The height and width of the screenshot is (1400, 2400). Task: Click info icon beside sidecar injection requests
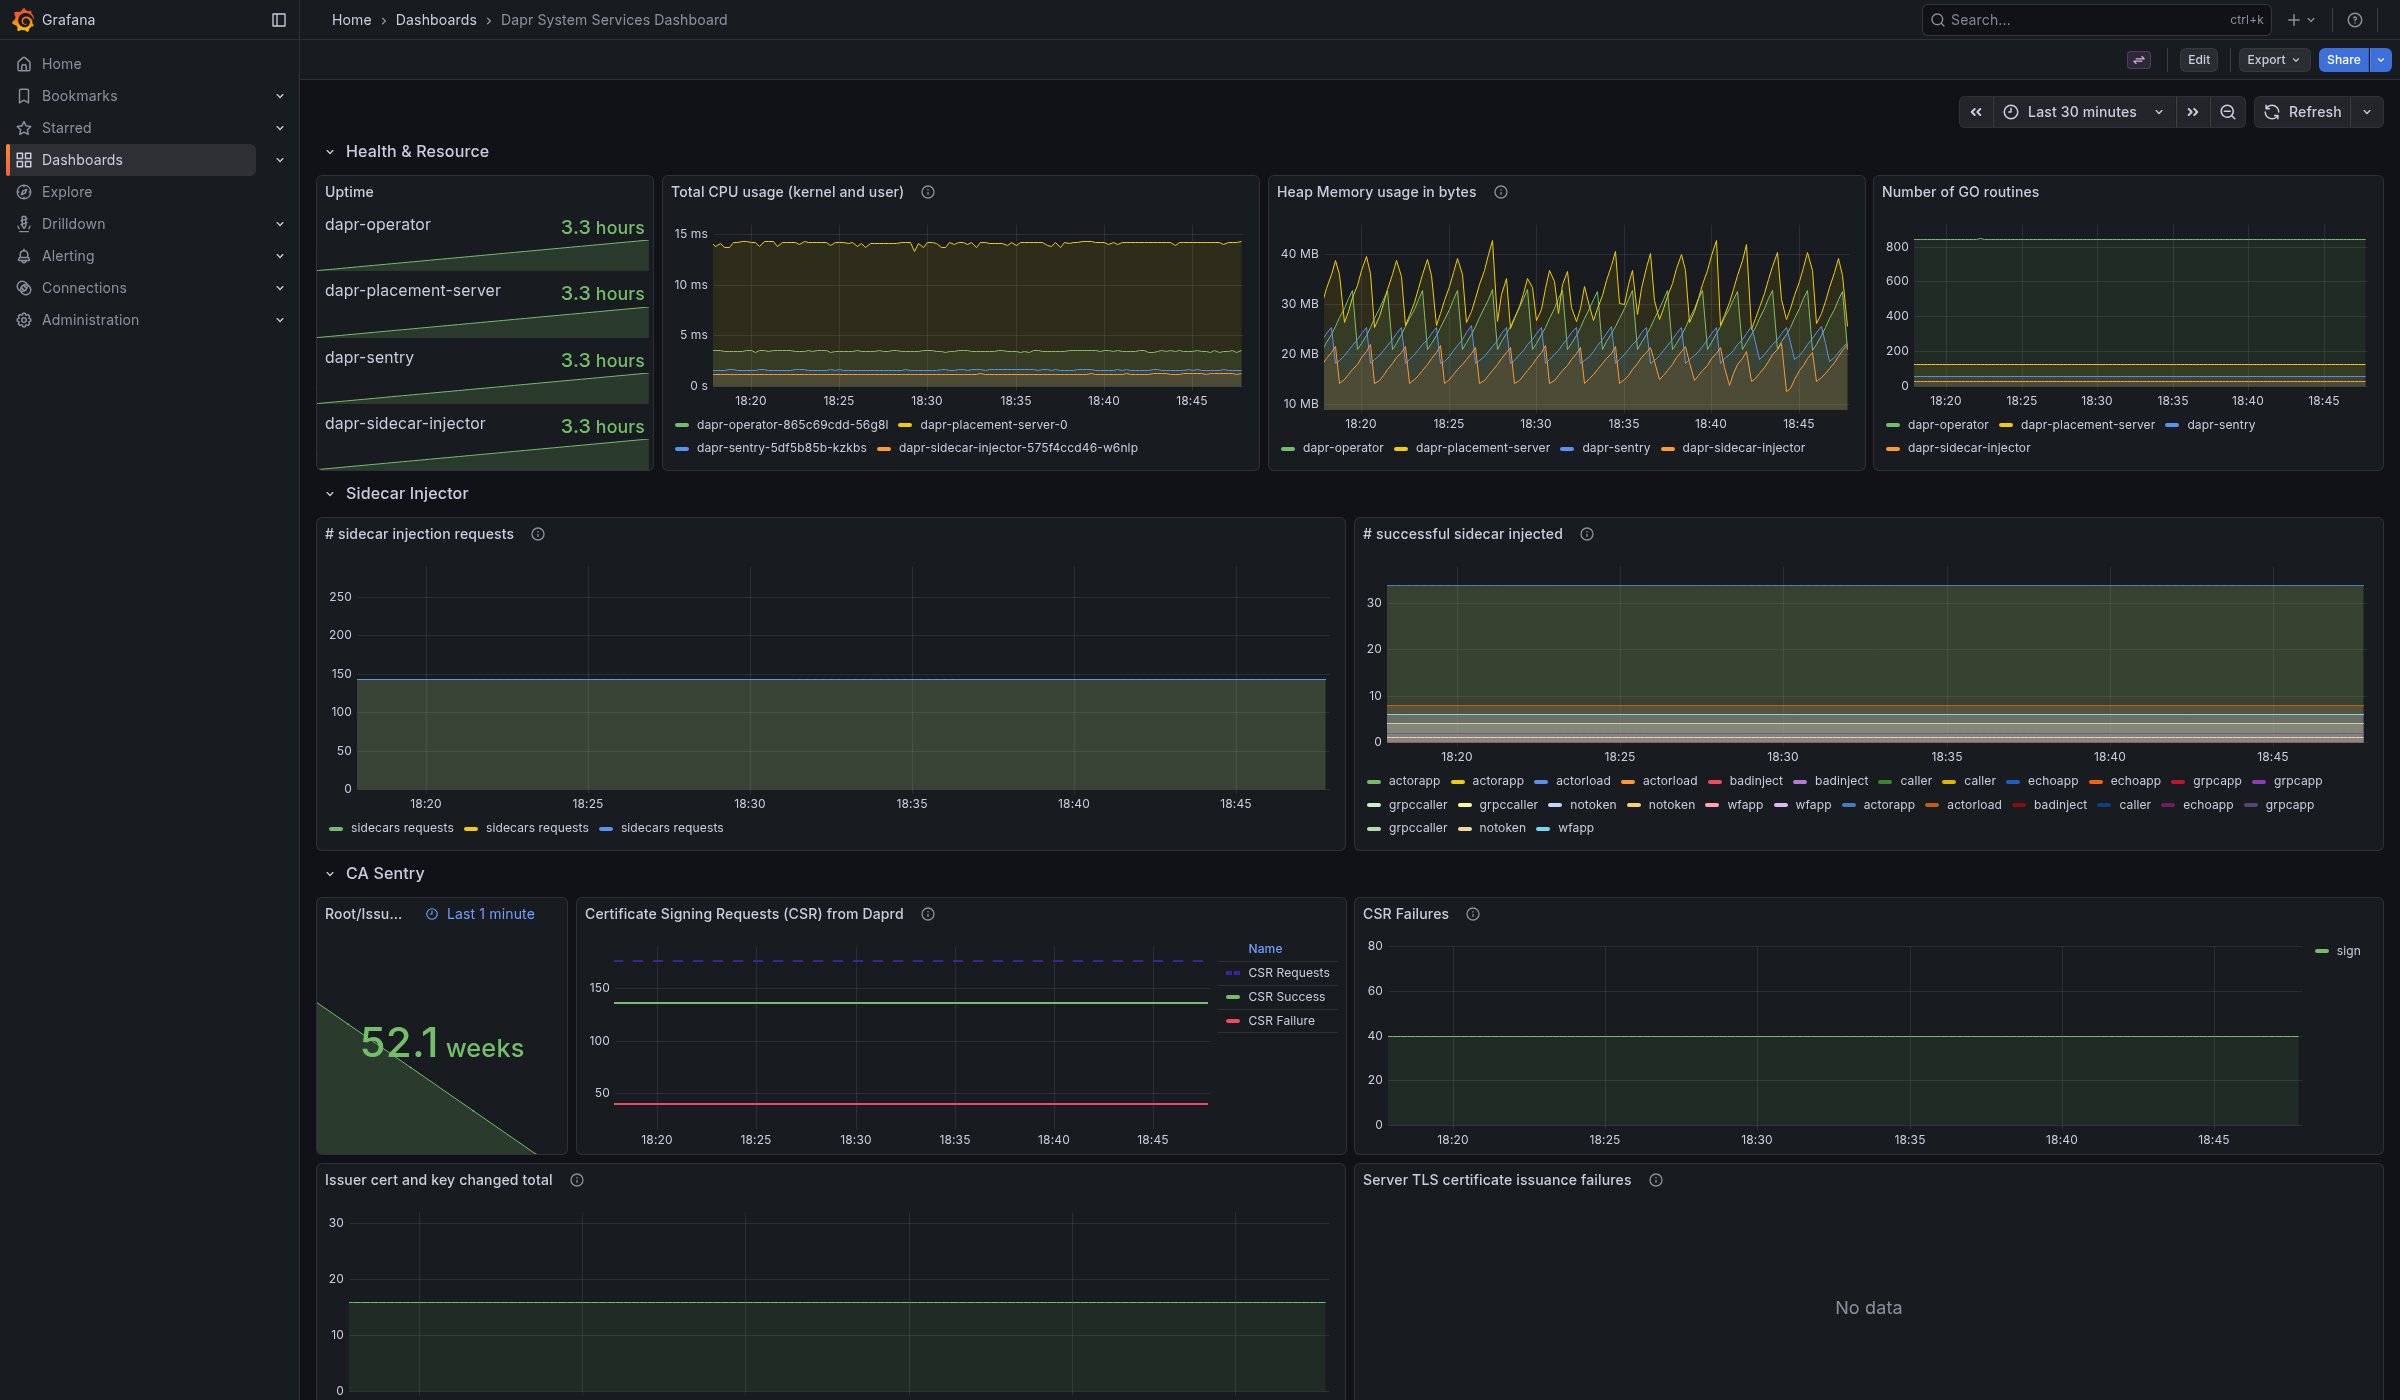[538, 534]
